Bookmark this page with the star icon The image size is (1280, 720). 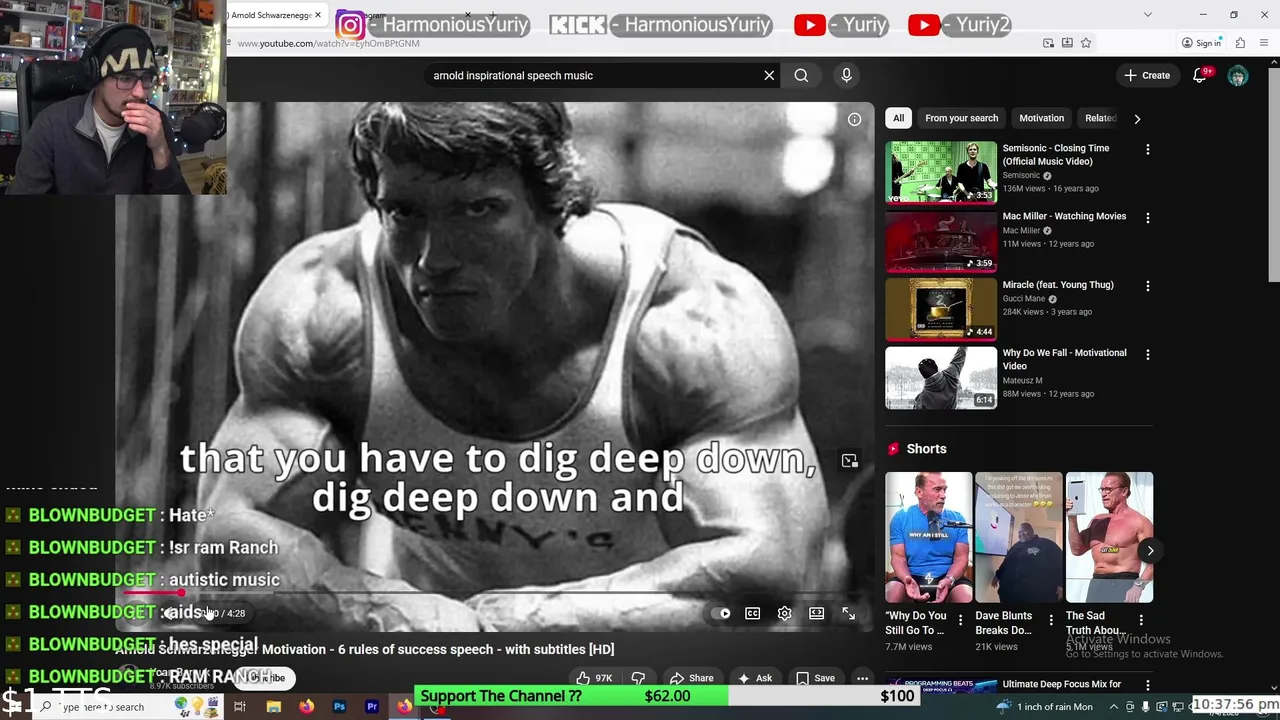click(1086, 43)
